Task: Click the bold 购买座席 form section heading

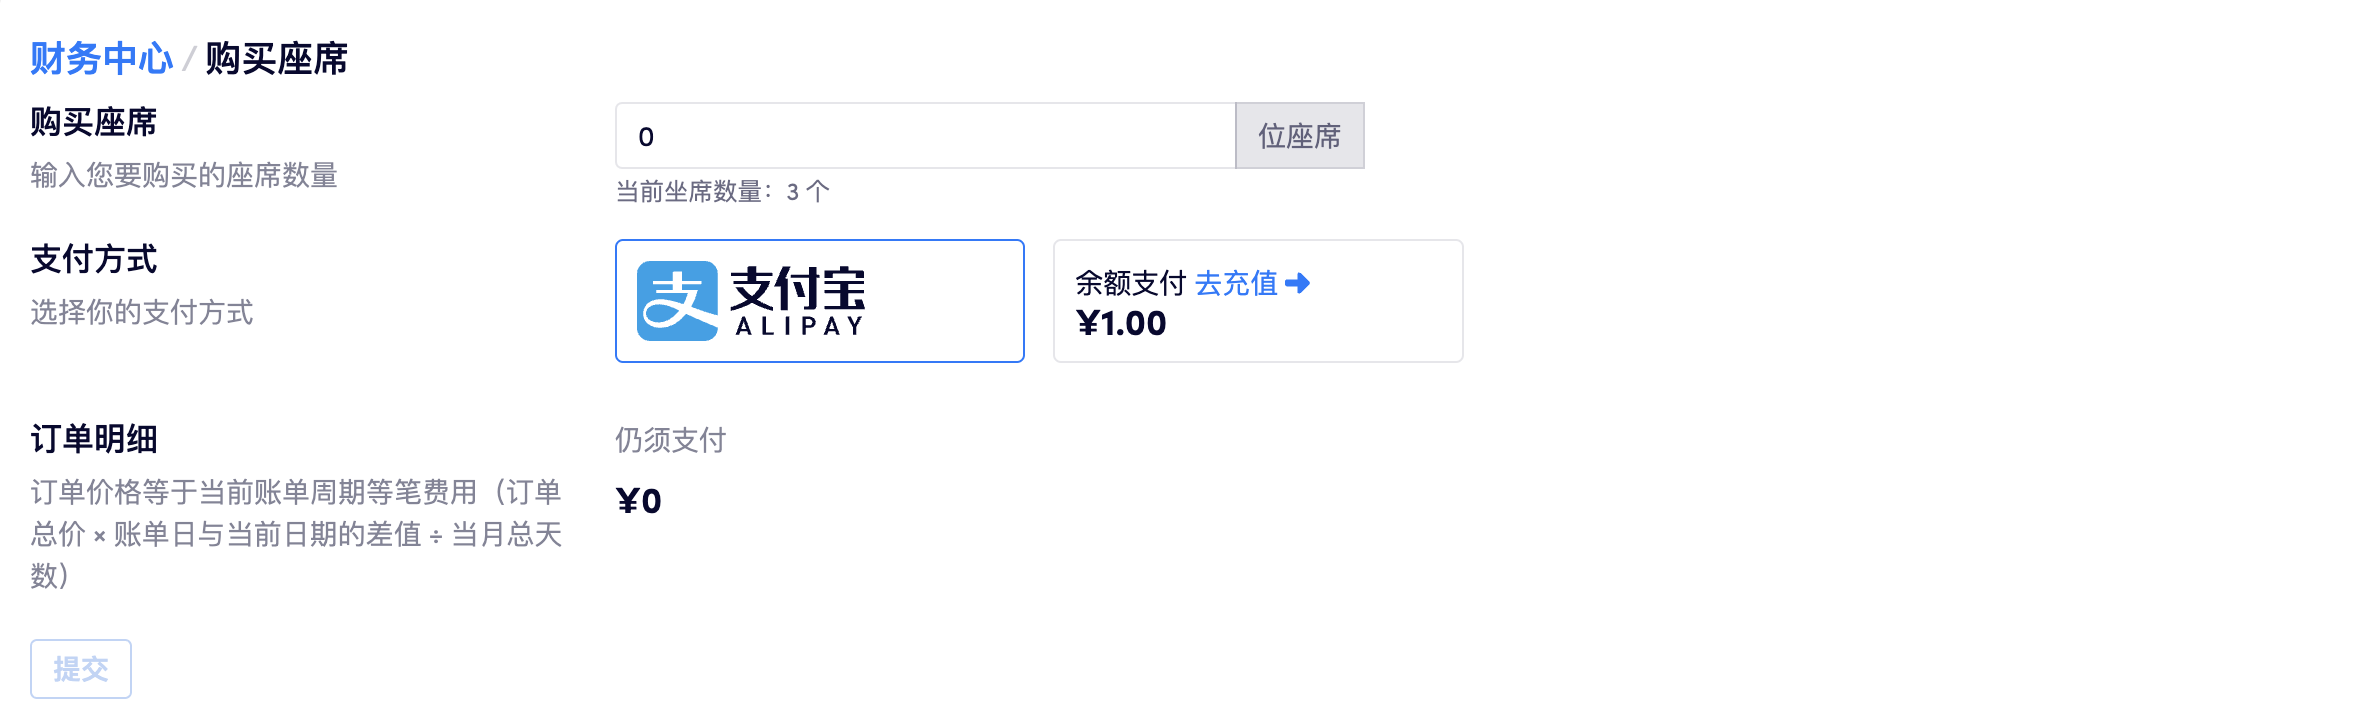Action: click(94, 122)
